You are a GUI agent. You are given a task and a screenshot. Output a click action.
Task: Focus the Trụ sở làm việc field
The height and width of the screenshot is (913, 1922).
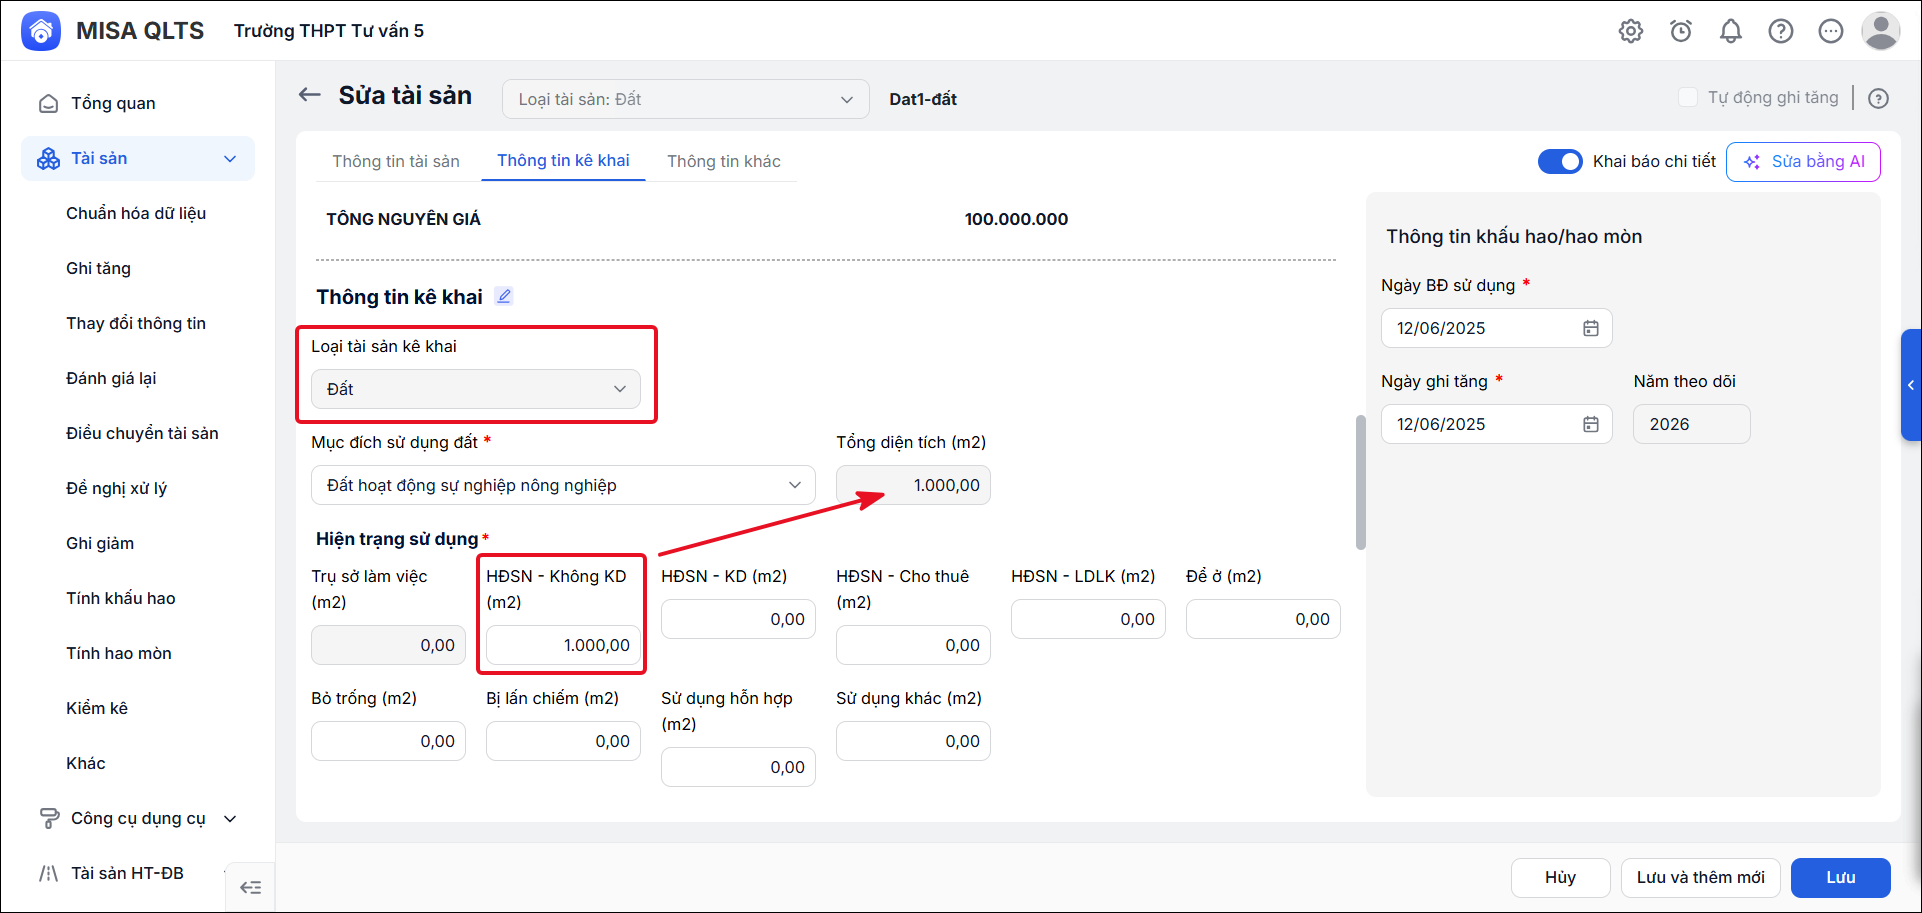pos(388,645)
